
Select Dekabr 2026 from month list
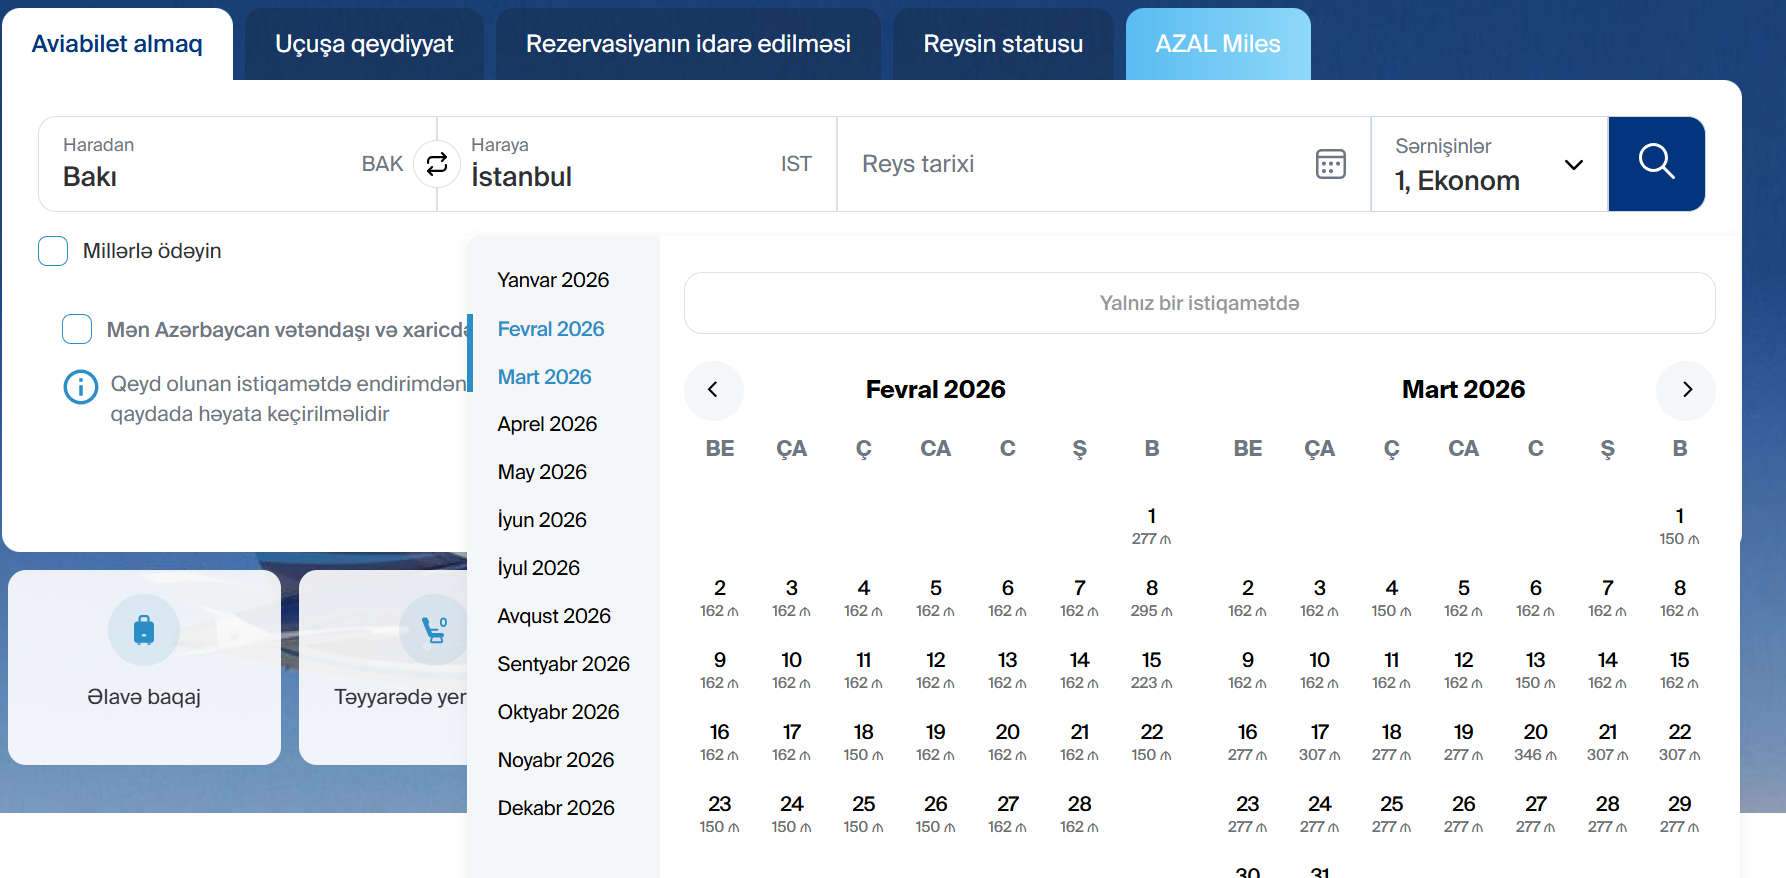pos(556,808)
